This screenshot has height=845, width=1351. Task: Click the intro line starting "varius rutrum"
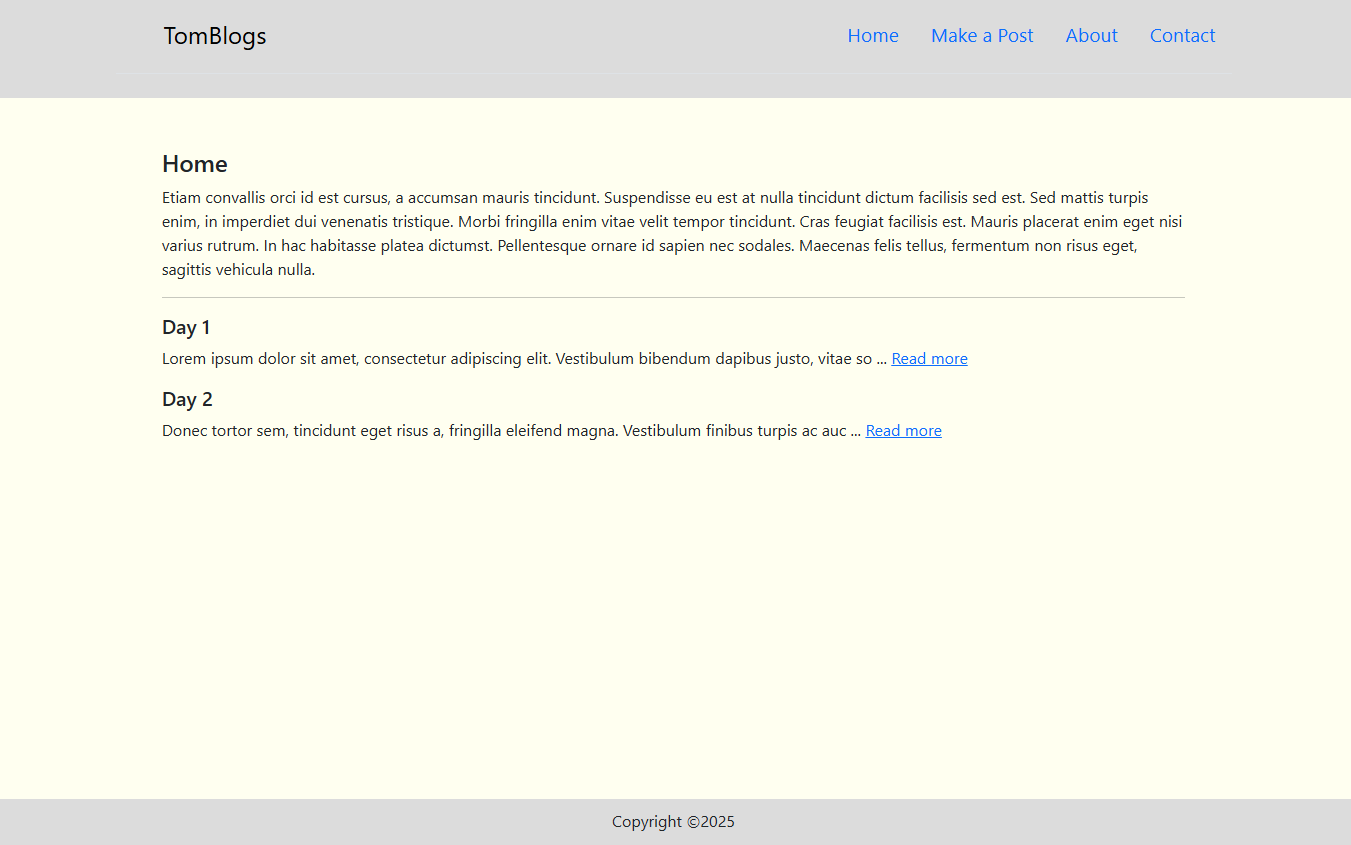(650, 246)
